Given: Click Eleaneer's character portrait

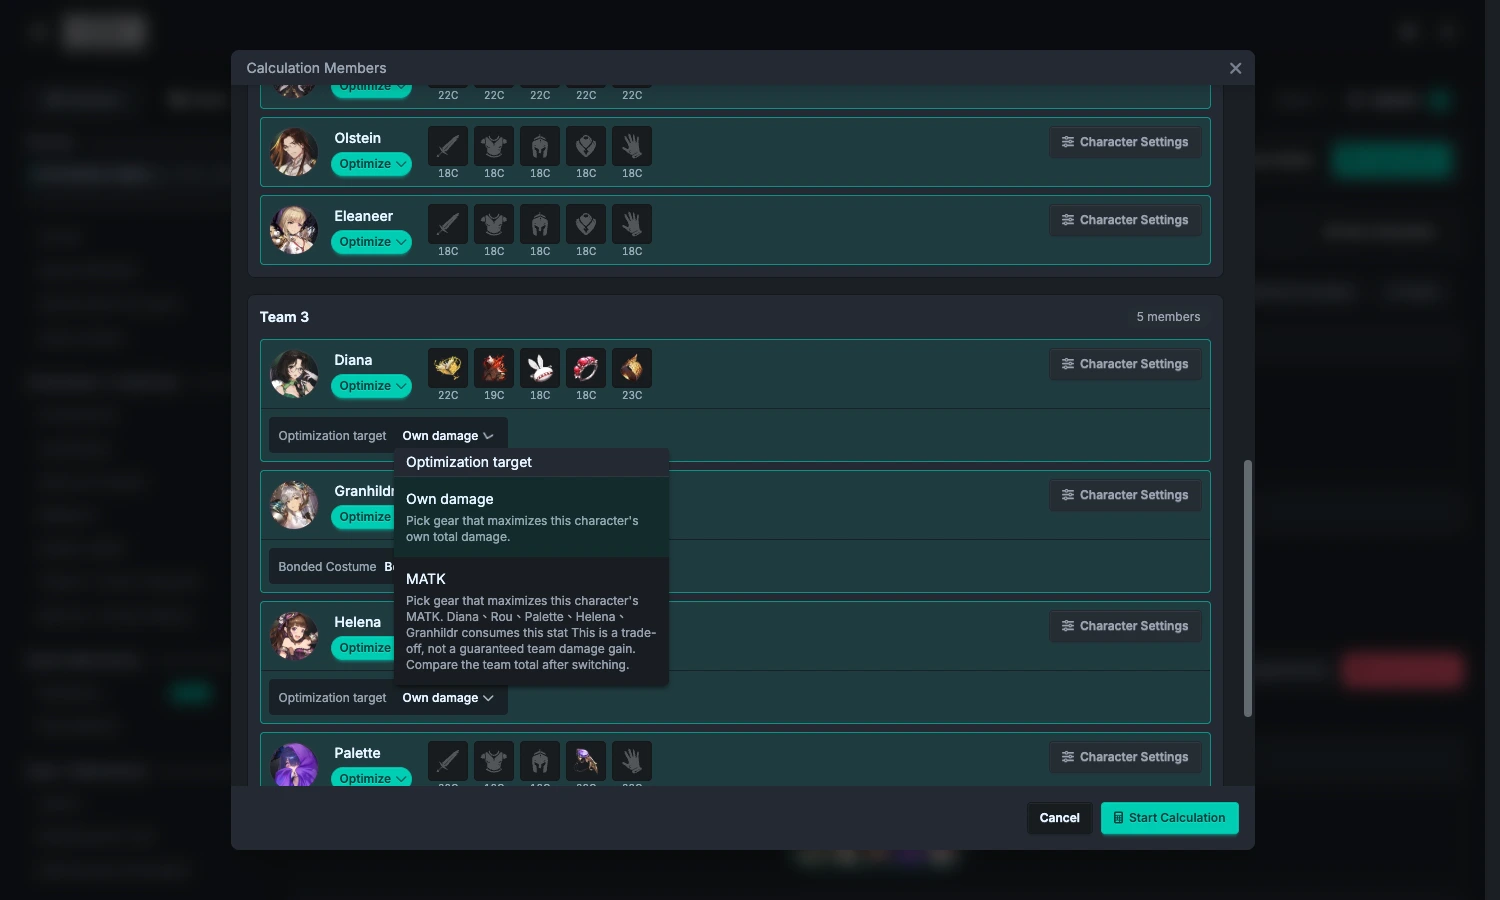Looking at the screenshot, I should click(x=294, y=230).
